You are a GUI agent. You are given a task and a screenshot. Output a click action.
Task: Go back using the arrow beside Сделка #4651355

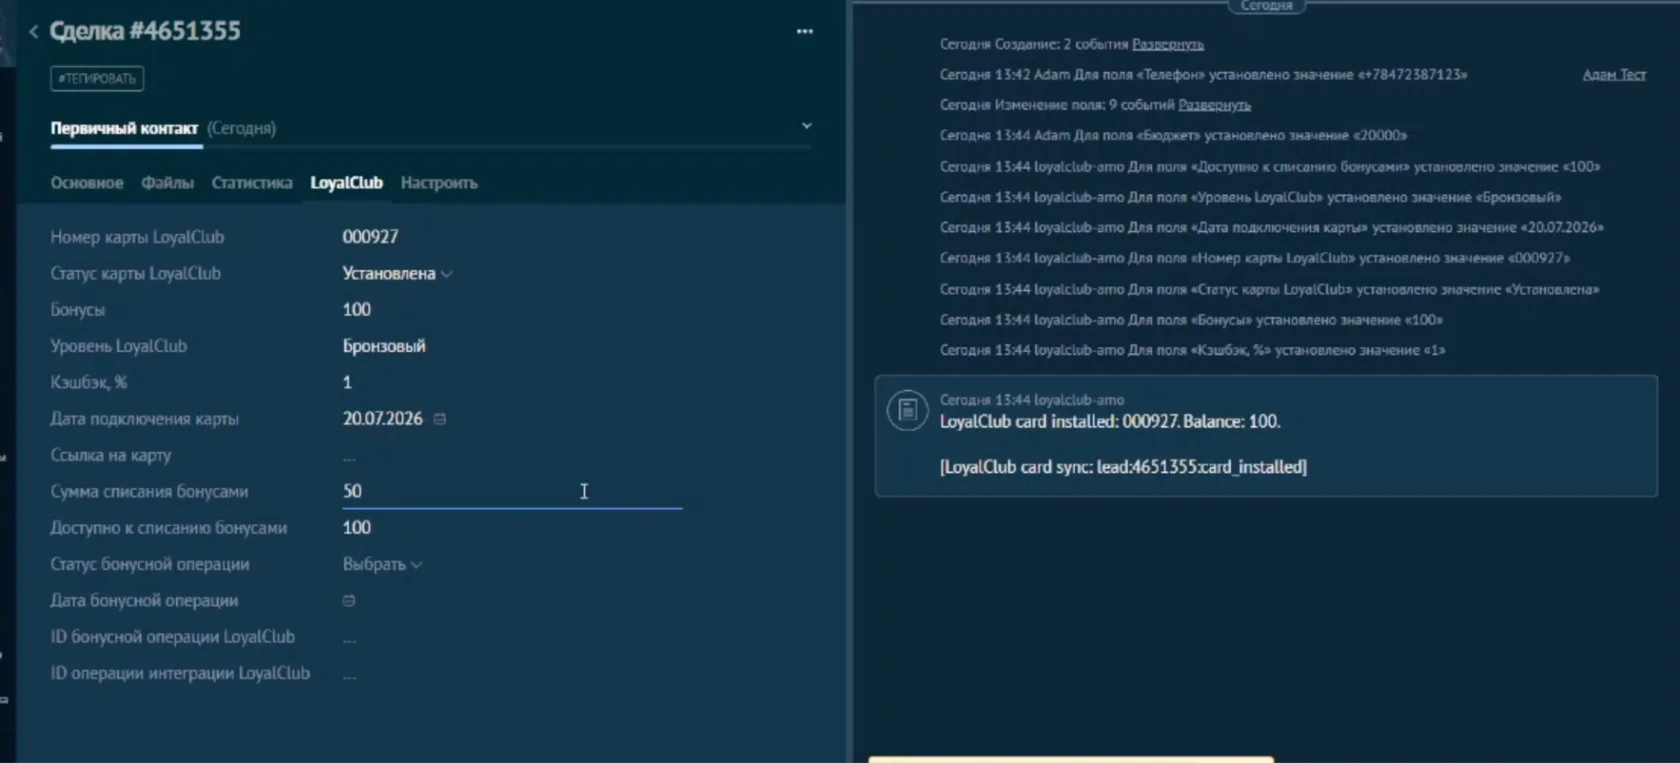point(33,32)
